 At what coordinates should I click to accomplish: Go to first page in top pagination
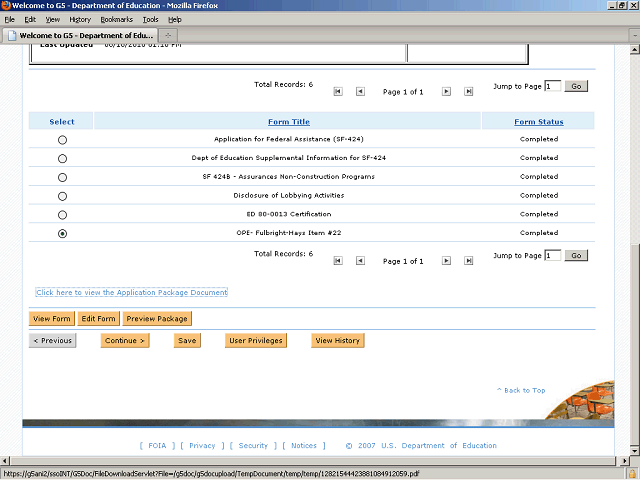pyautogui.click(x=338, y=91)
